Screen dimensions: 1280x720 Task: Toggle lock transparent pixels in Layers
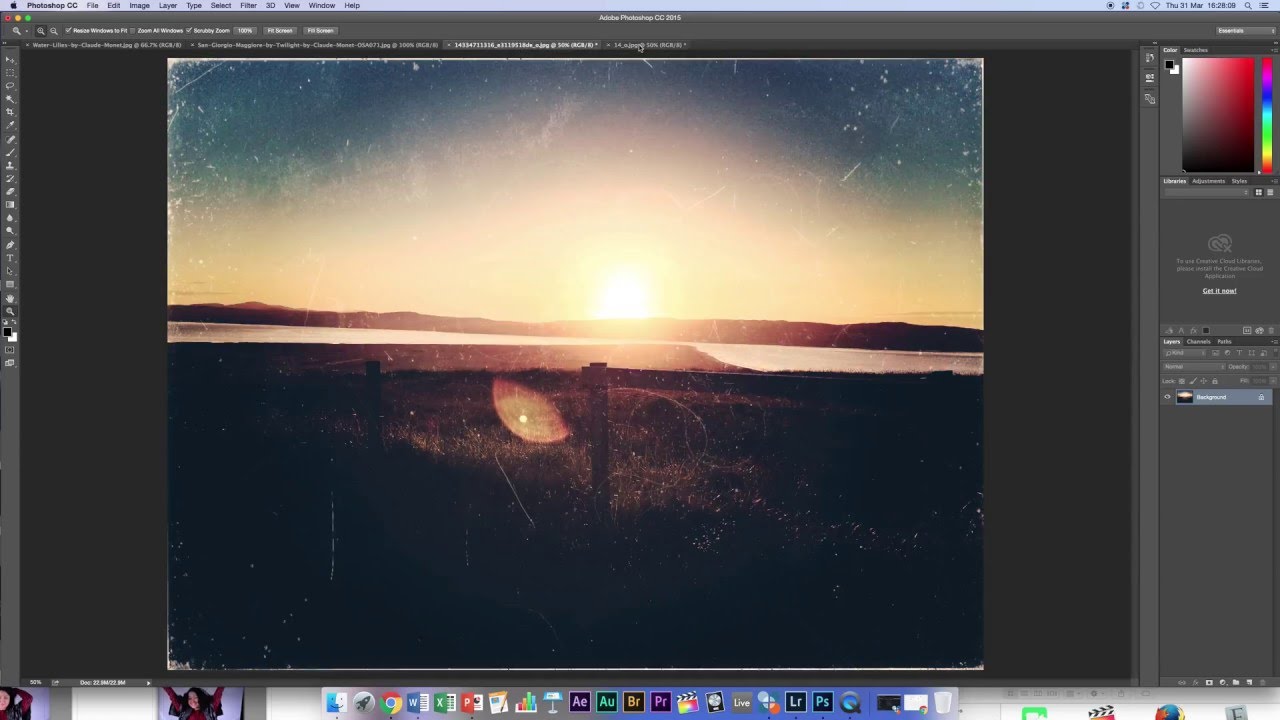pyautogui.click(x=1182, y=381)
